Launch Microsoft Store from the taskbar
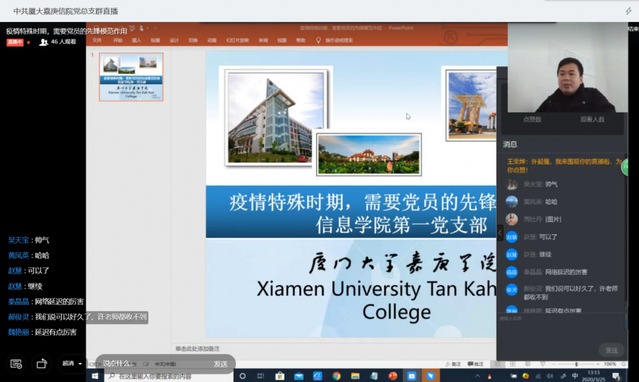Screen dimensions: 639x382 [280, 376]
